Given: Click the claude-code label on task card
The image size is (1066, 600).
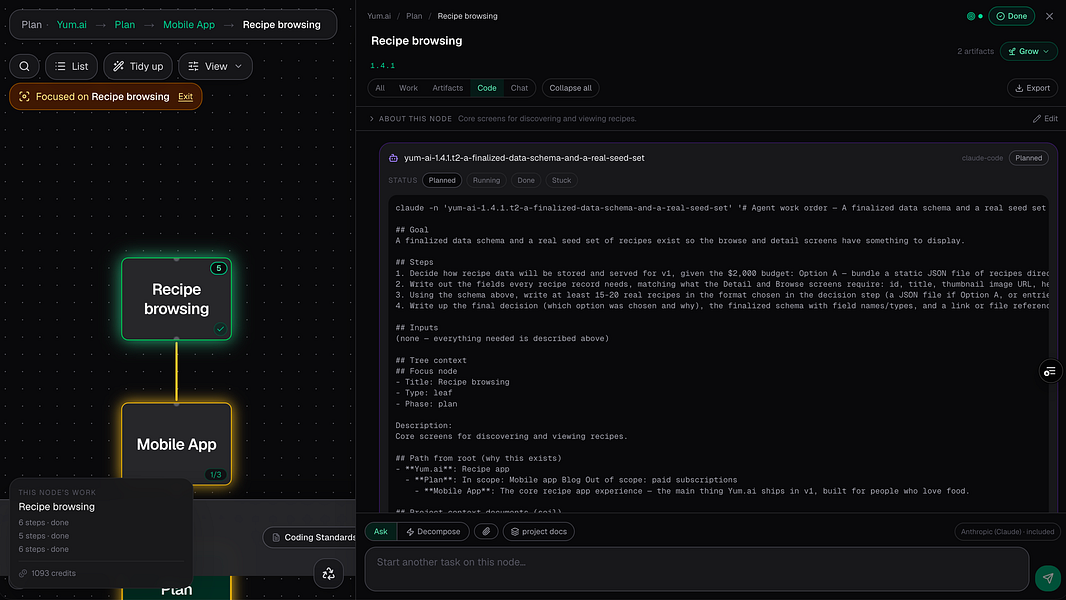Looking at the screenshot, I should [982, 158].
